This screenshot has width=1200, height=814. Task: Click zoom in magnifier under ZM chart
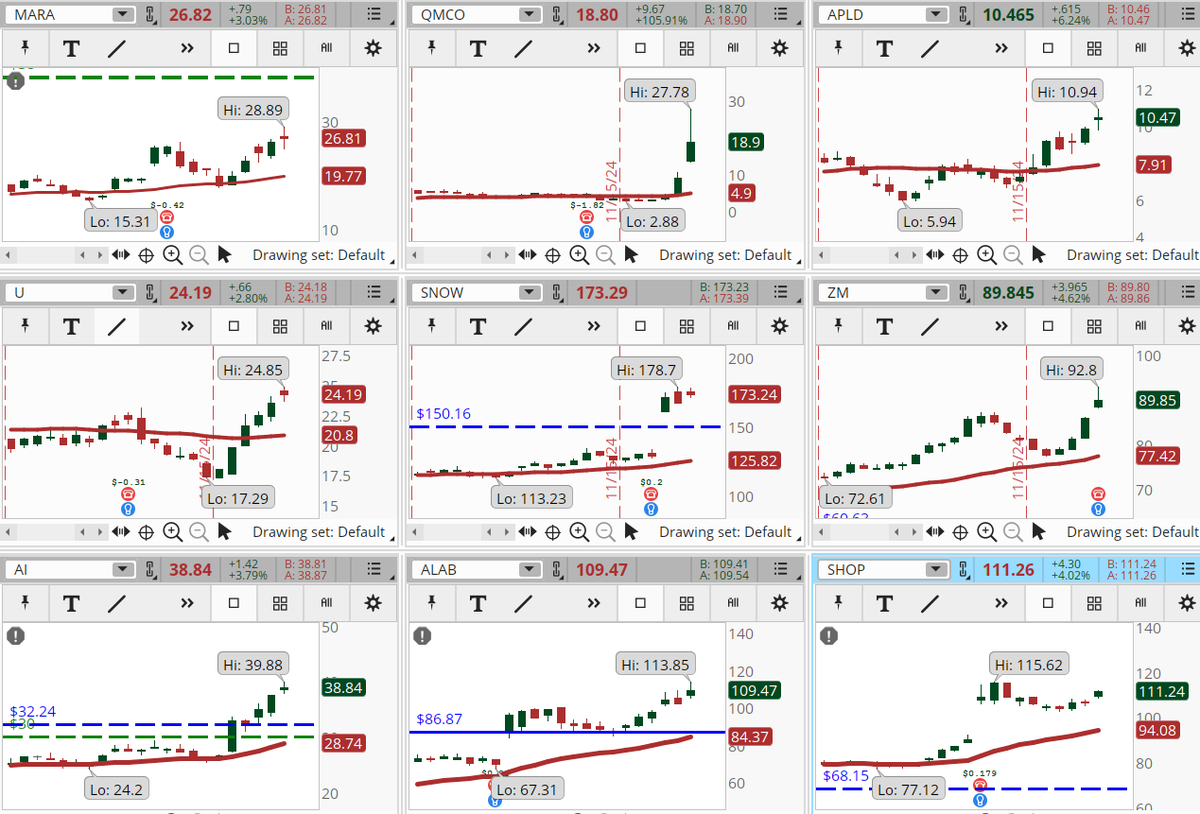986,532
